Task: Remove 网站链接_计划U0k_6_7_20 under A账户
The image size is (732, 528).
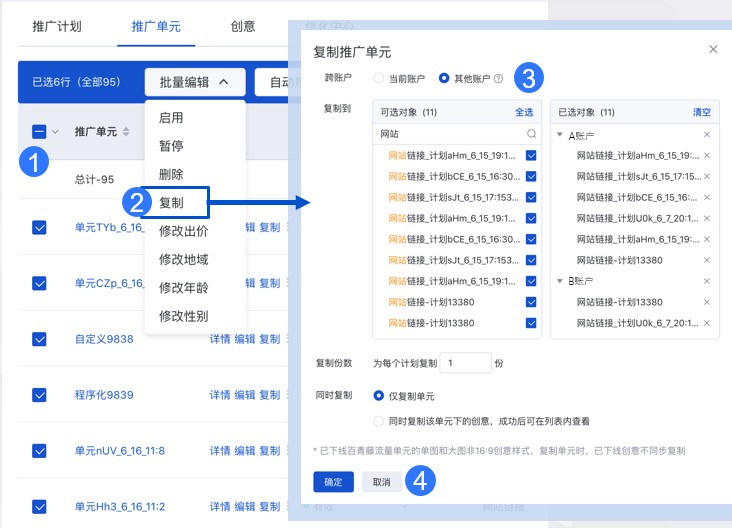Action: pos(707,218)
